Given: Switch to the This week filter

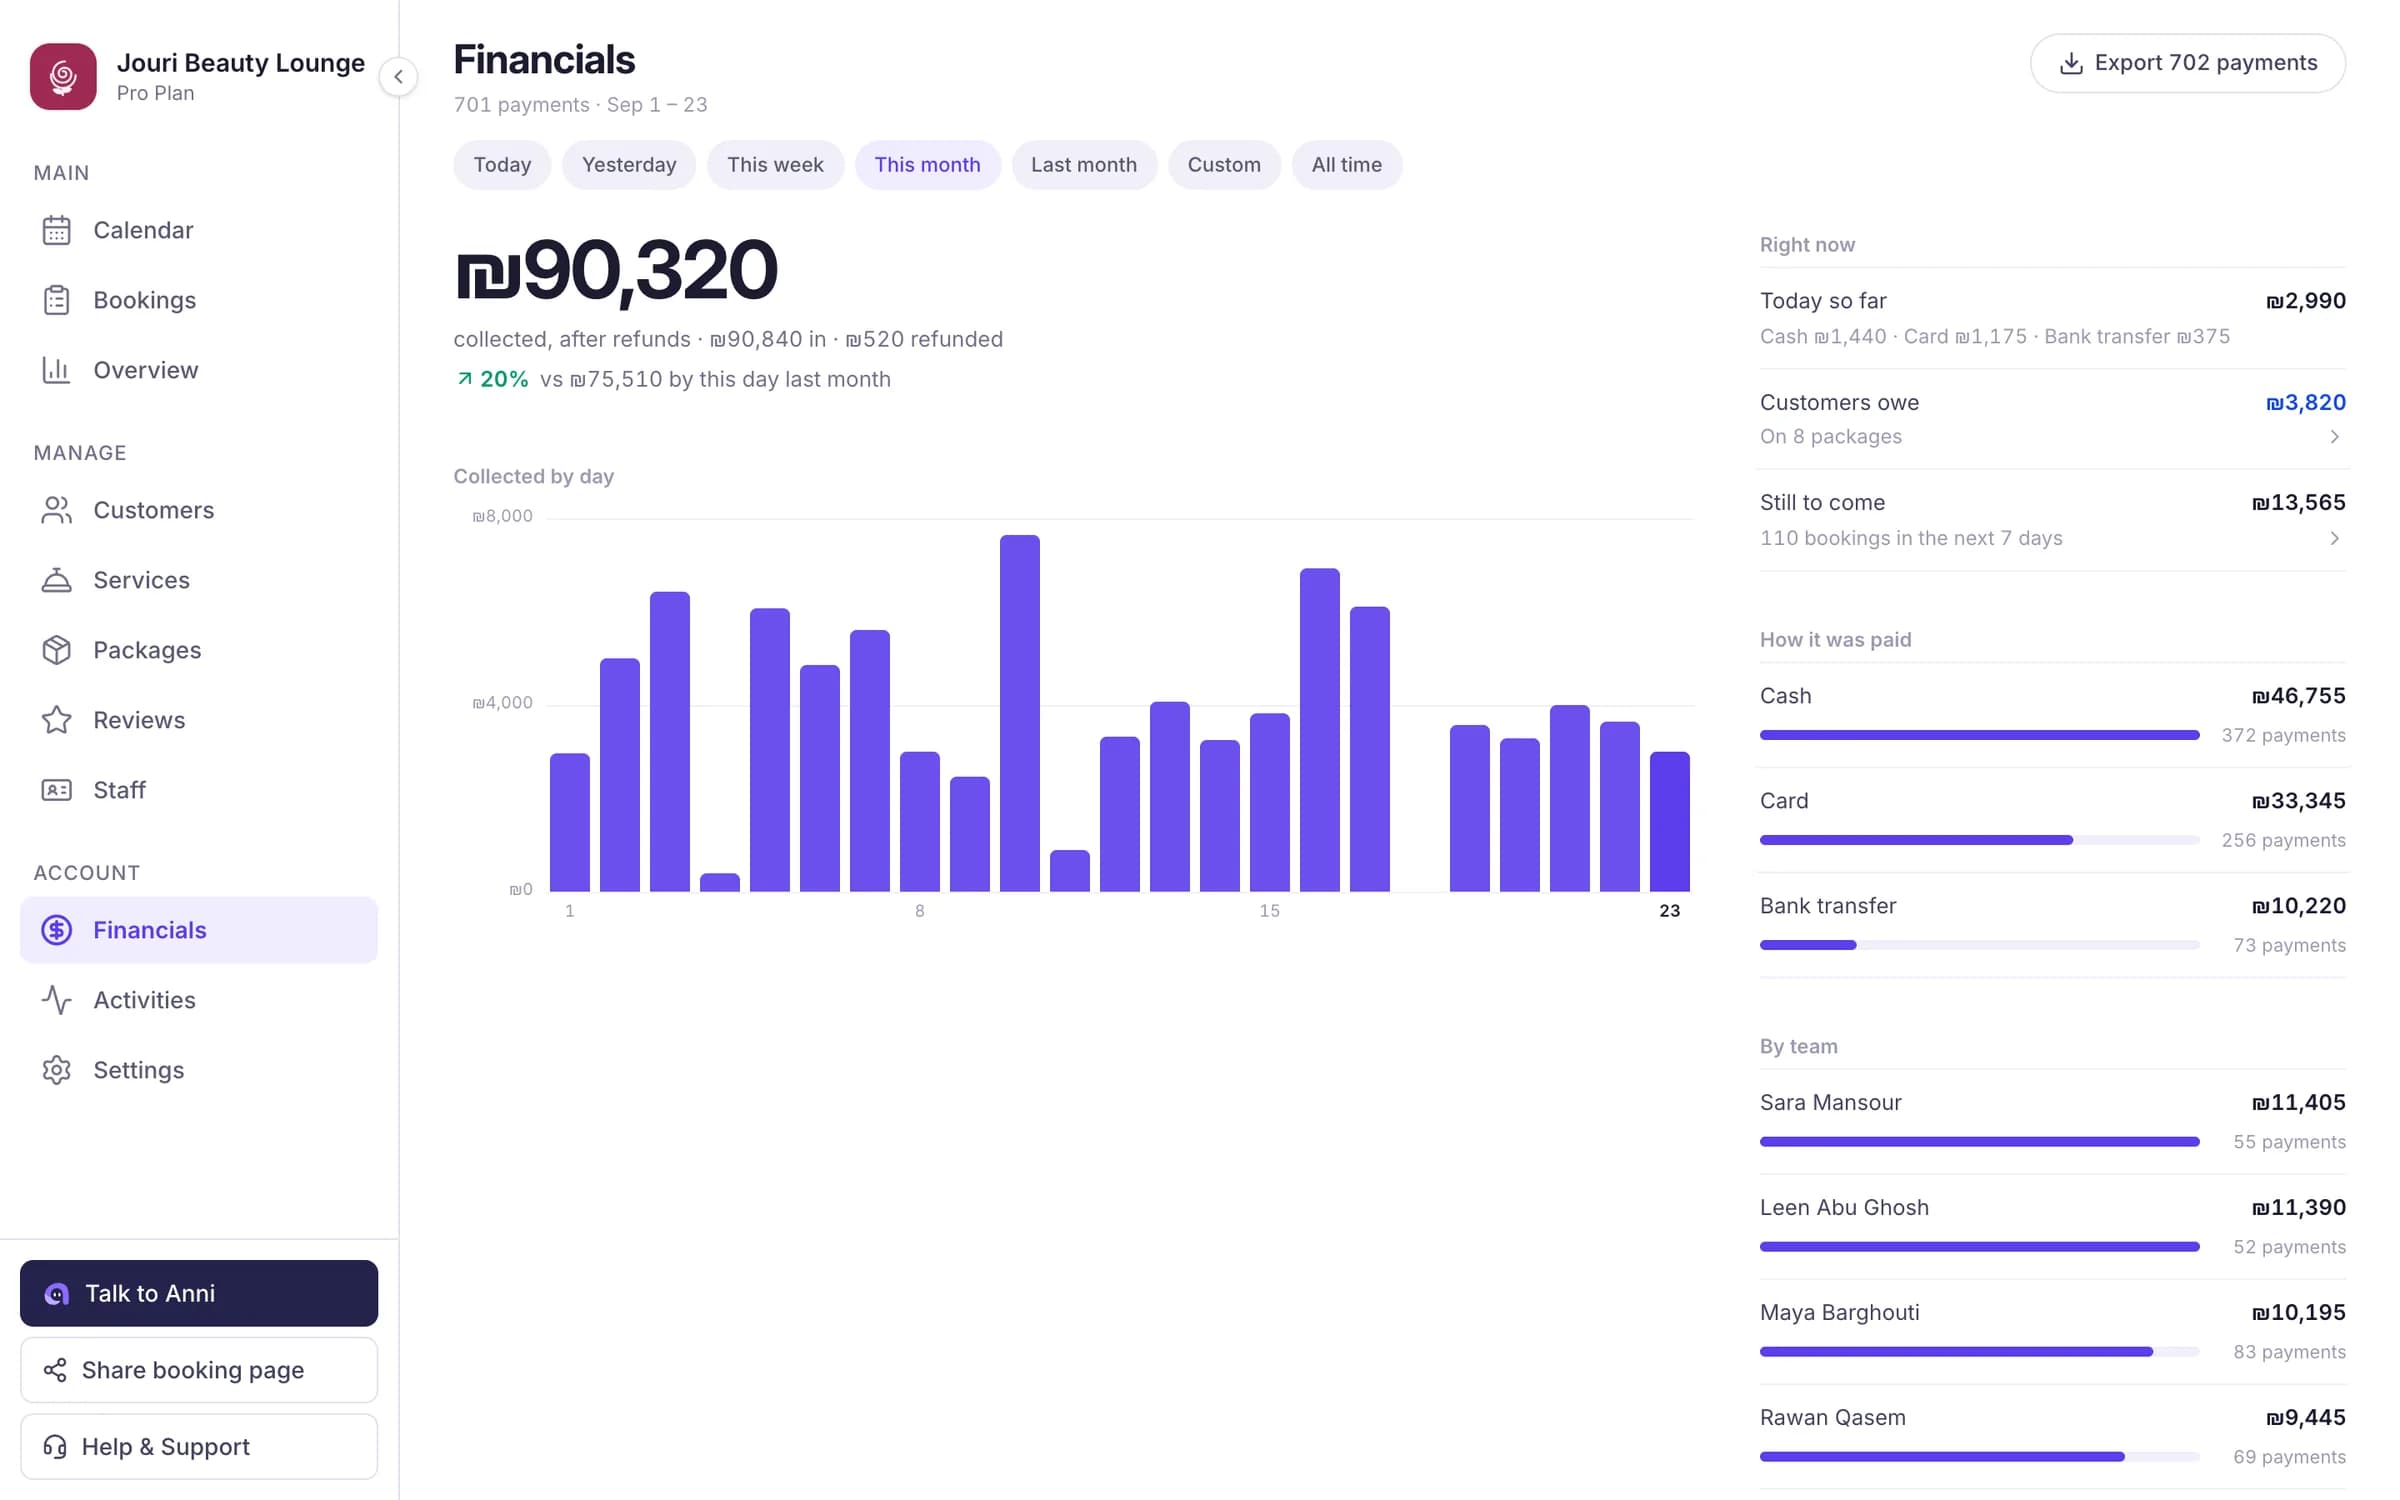Looking at the screenshot, I should [775, 165].
